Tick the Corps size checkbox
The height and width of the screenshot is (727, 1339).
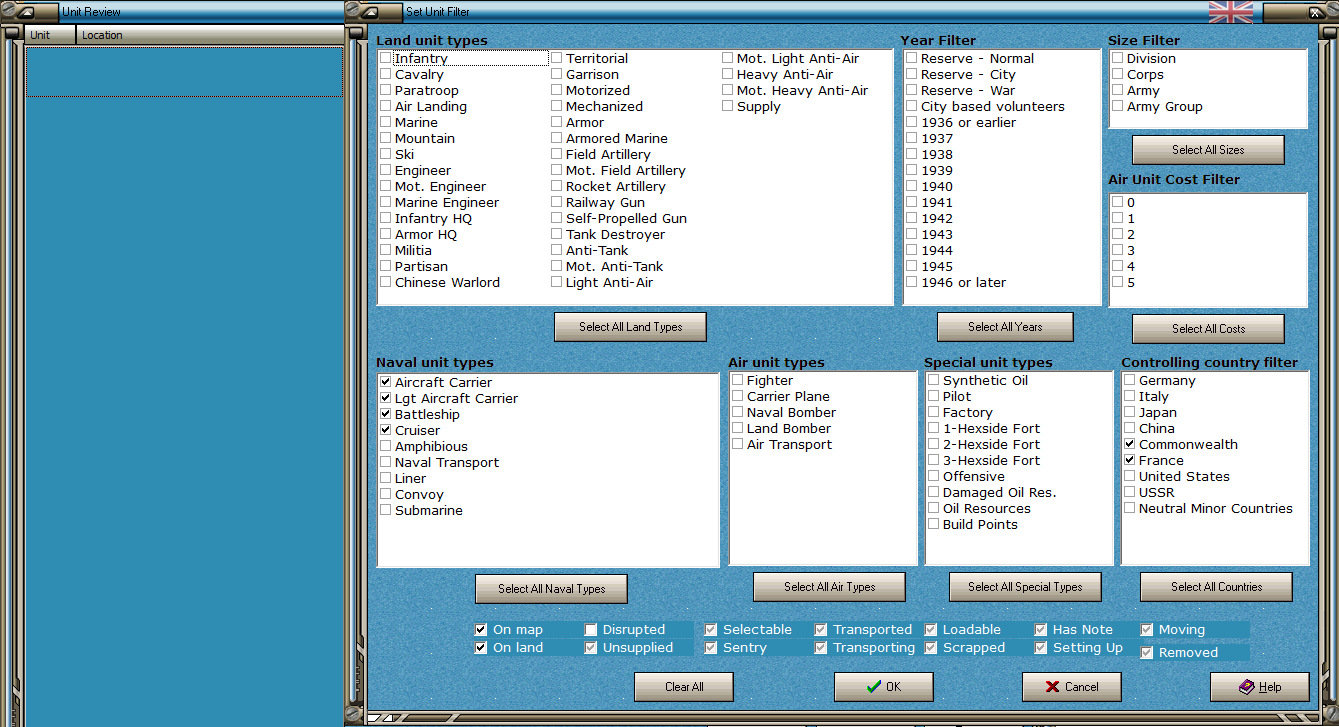[1117, 74]
